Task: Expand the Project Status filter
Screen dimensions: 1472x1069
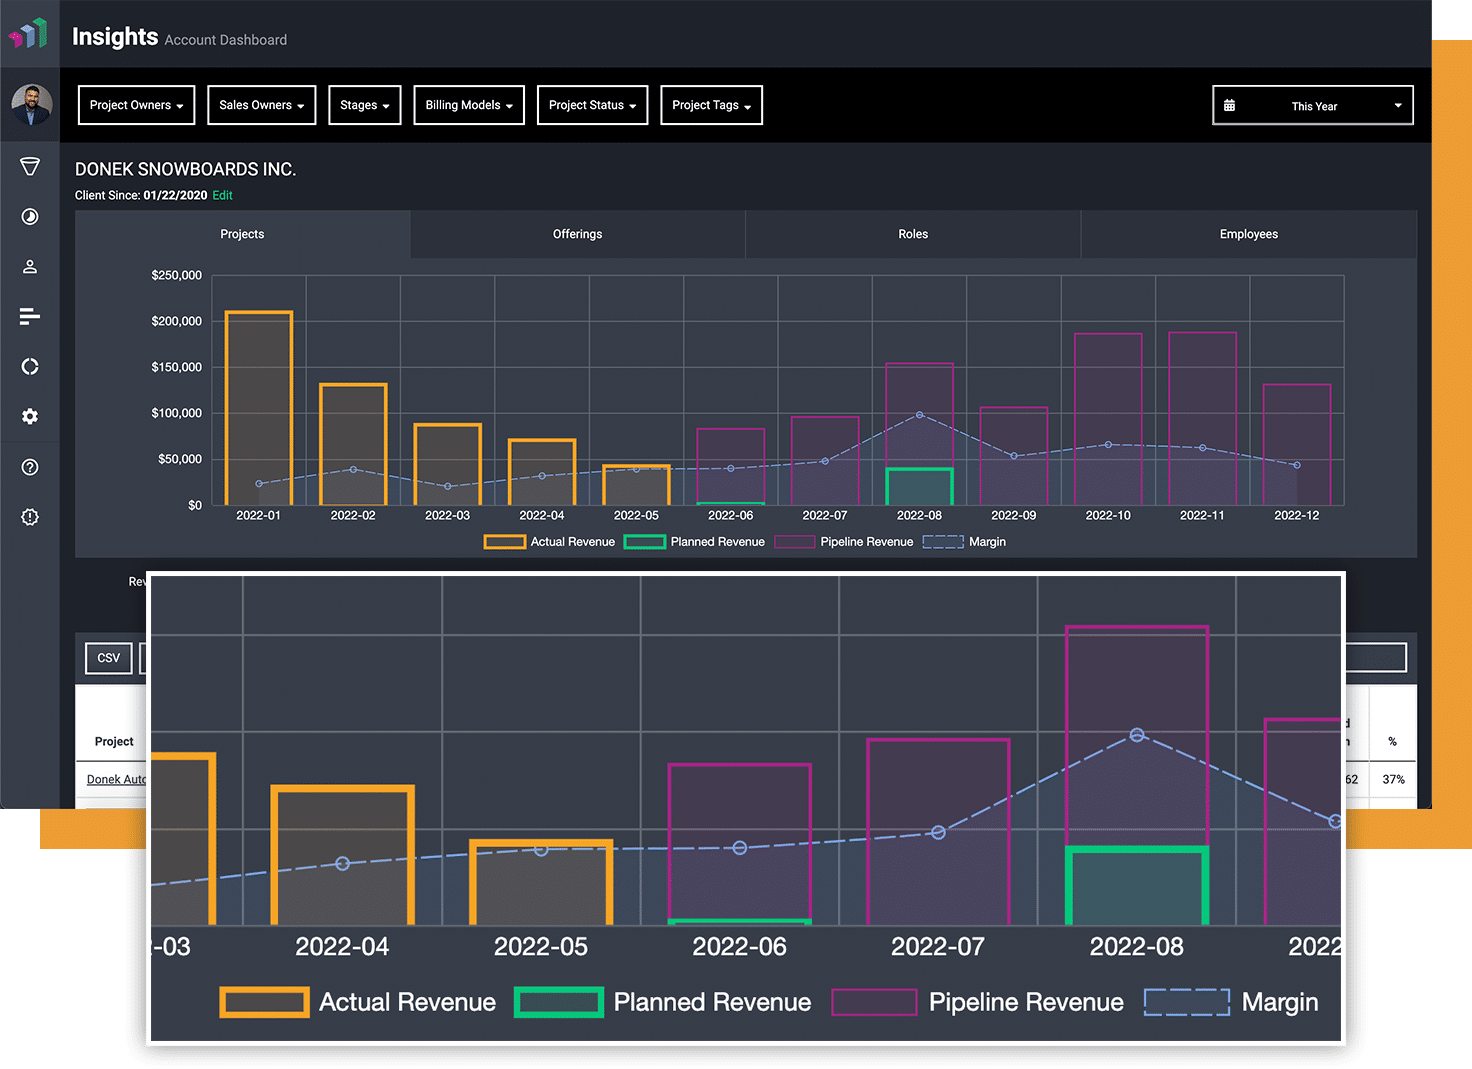Action: point(592,105)
